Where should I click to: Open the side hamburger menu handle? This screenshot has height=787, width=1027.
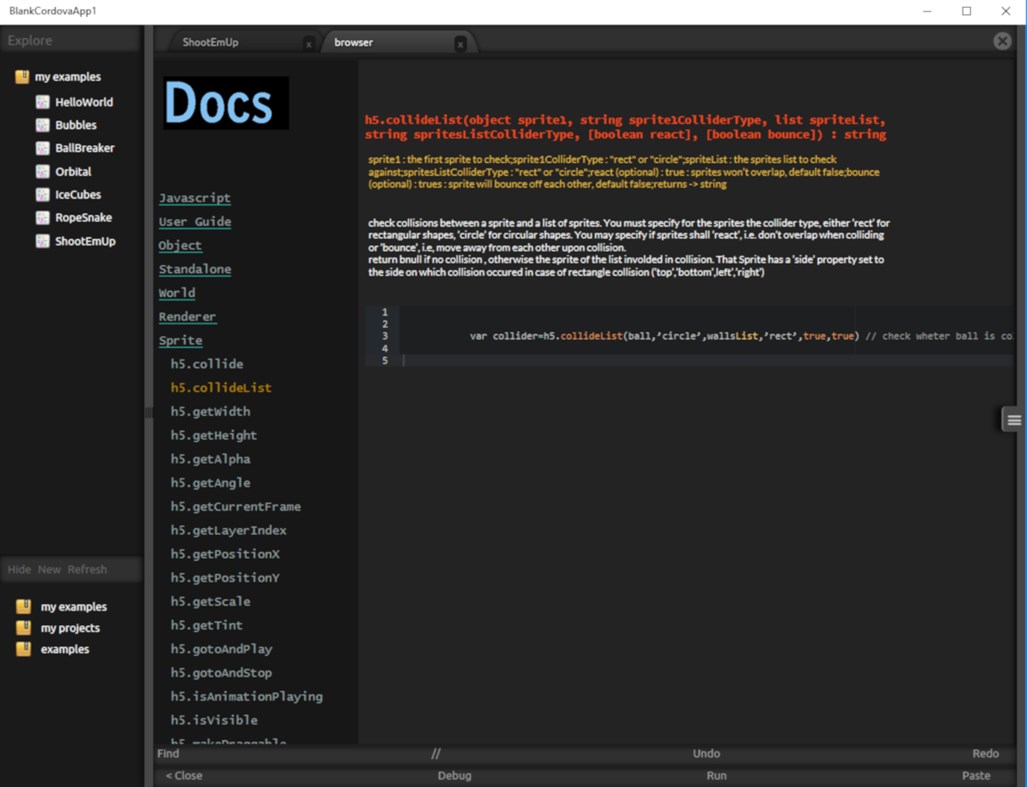[x=1013, y=420]
